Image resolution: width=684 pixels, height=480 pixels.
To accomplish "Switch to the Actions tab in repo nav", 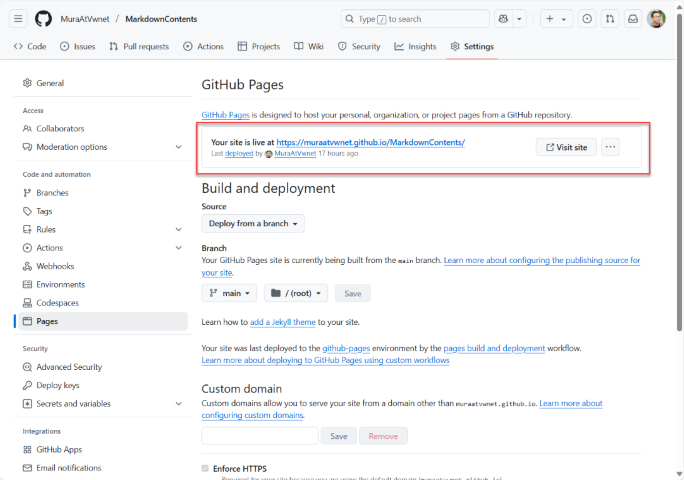I will [204, 46].
